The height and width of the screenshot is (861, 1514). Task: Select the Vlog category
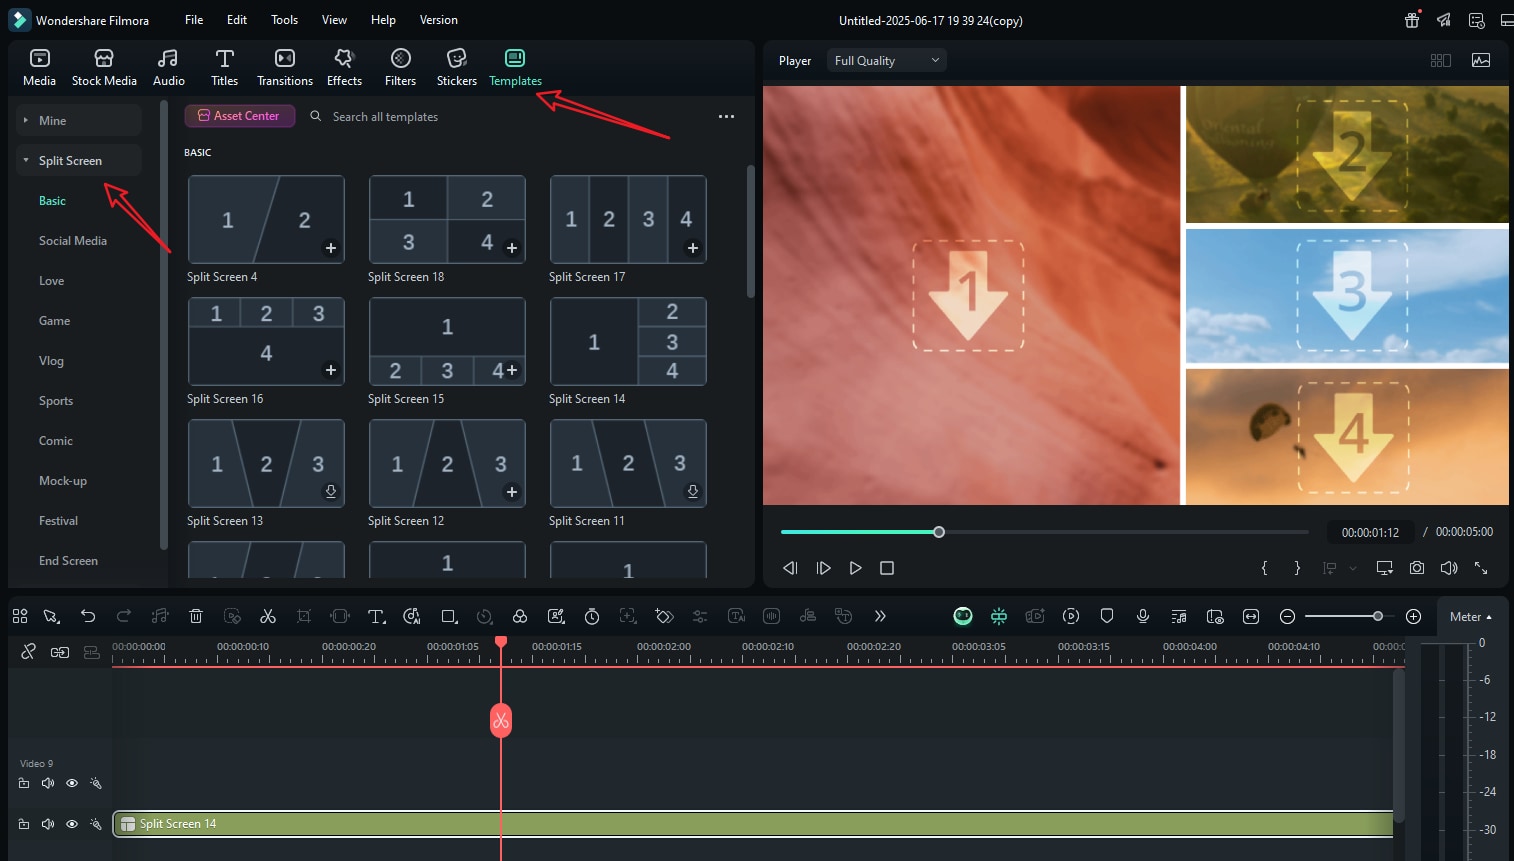click(x=51, y=361)
